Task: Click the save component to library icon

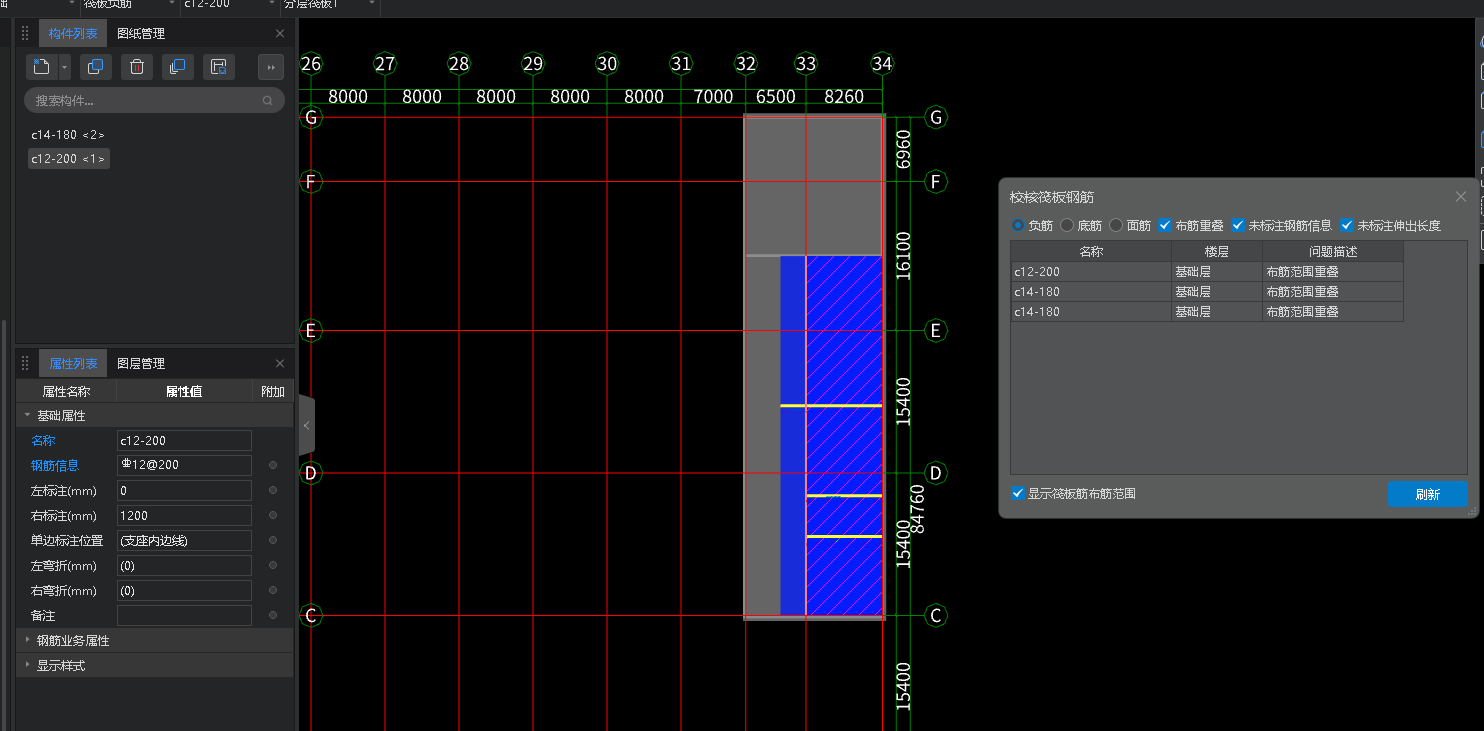Action: click(219, 67)
